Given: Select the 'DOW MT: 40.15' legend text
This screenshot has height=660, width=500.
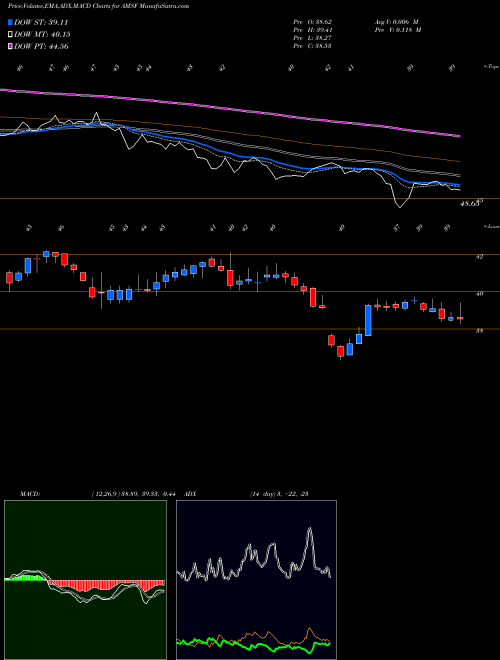Looking at the screenshot, I should 42,35.
